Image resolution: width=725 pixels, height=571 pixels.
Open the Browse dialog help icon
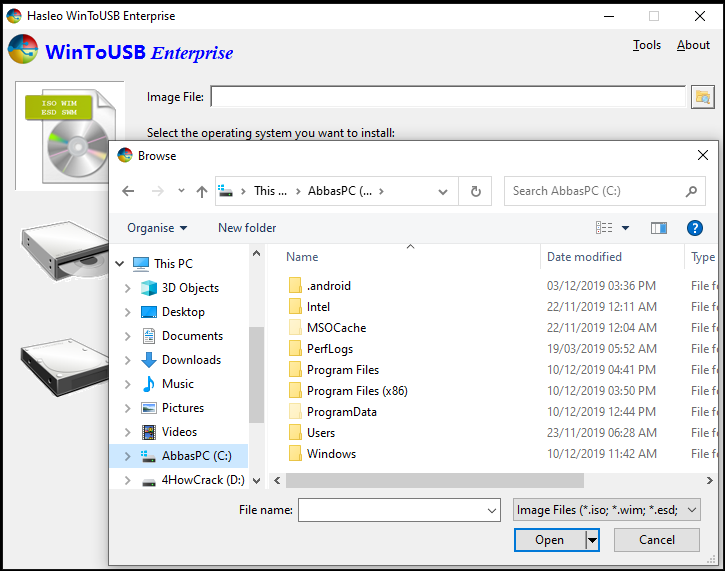pyautogui.click(x=694, y=228)
